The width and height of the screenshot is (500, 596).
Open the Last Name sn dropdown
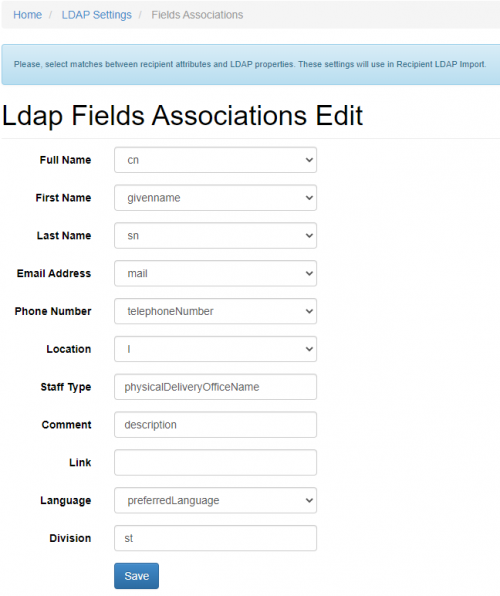click(215, 236)
